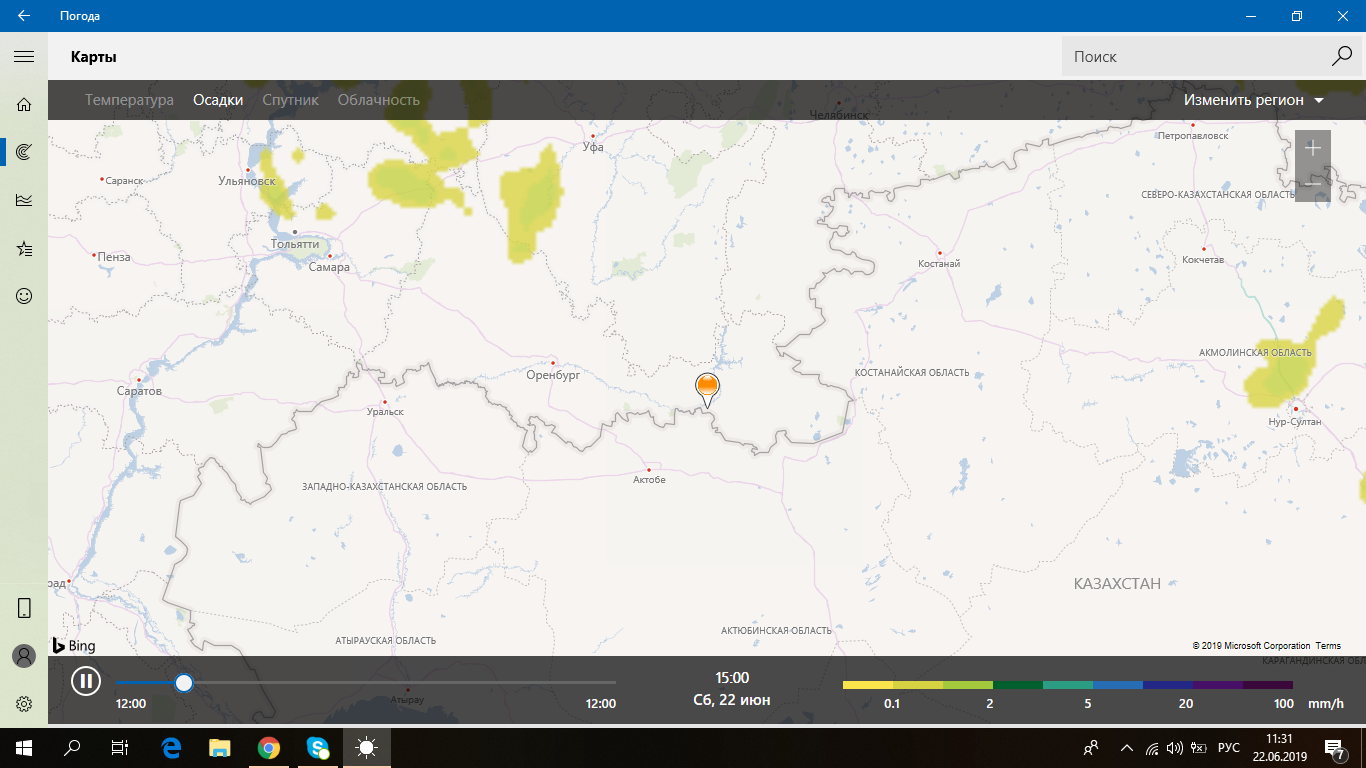The height and width of the screenshot is (768, 1366).
Task: Click the Нур-Султан city label
Action: click(1295, 422)
